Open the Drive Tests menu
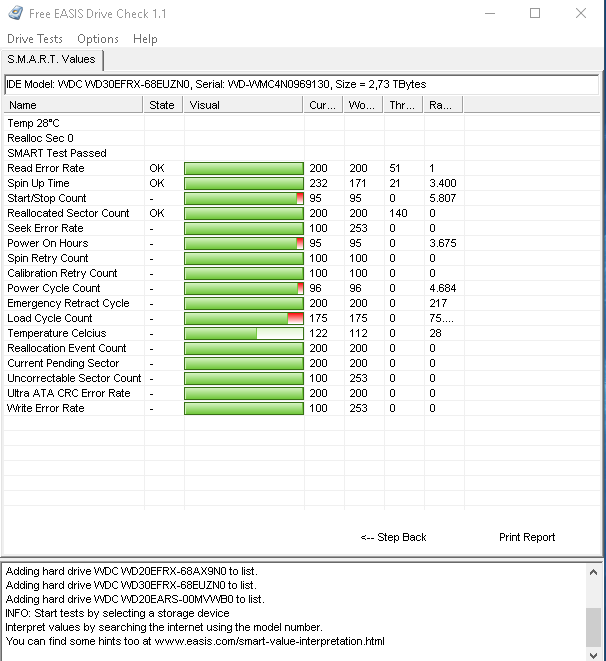The width and height of the screenshot is (606, 661). 35,39
